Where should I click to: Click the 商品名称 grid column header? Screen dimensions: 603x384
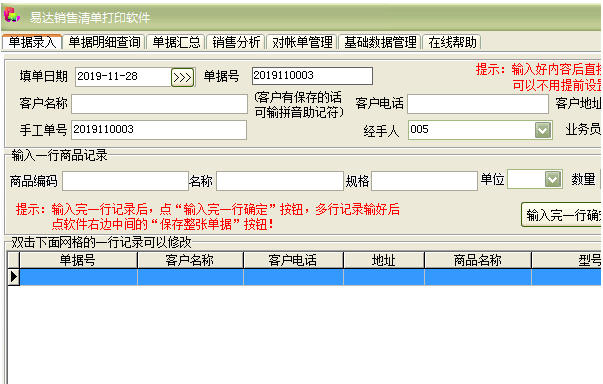coord(477,260)
